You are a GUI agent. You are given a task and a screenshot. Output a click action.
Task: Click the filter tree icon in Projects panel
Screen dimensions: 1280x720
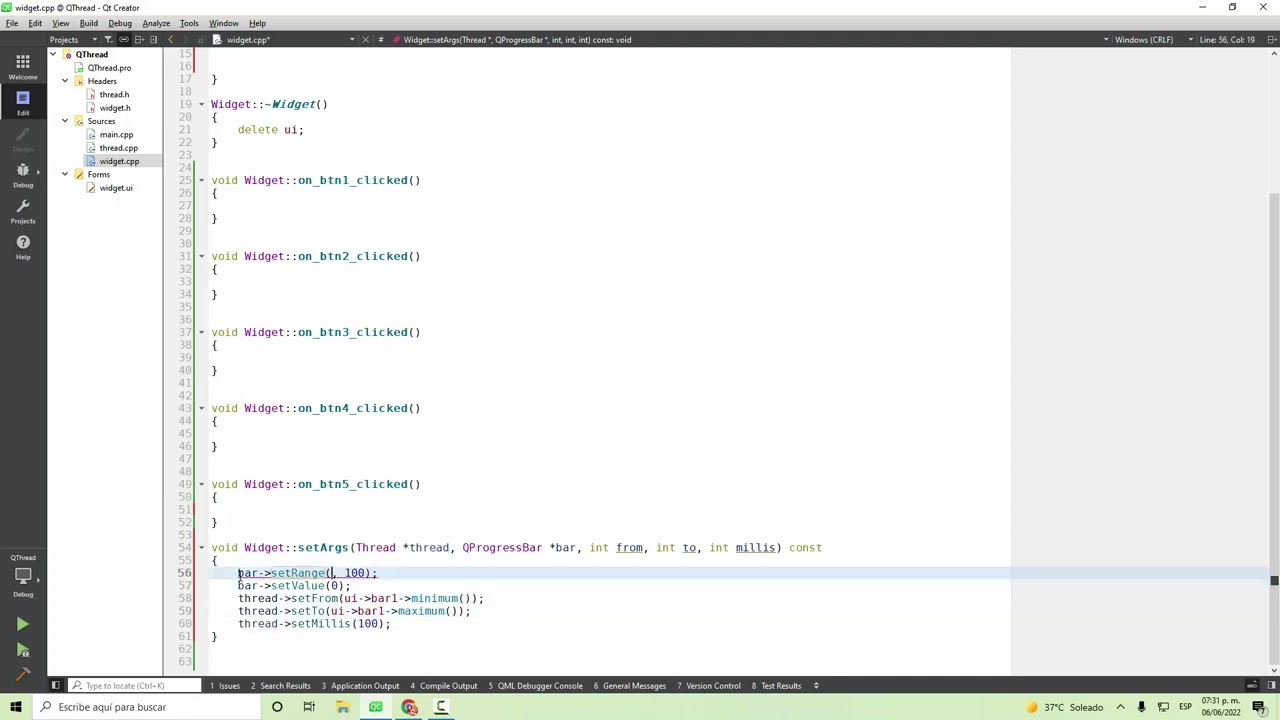108,40
